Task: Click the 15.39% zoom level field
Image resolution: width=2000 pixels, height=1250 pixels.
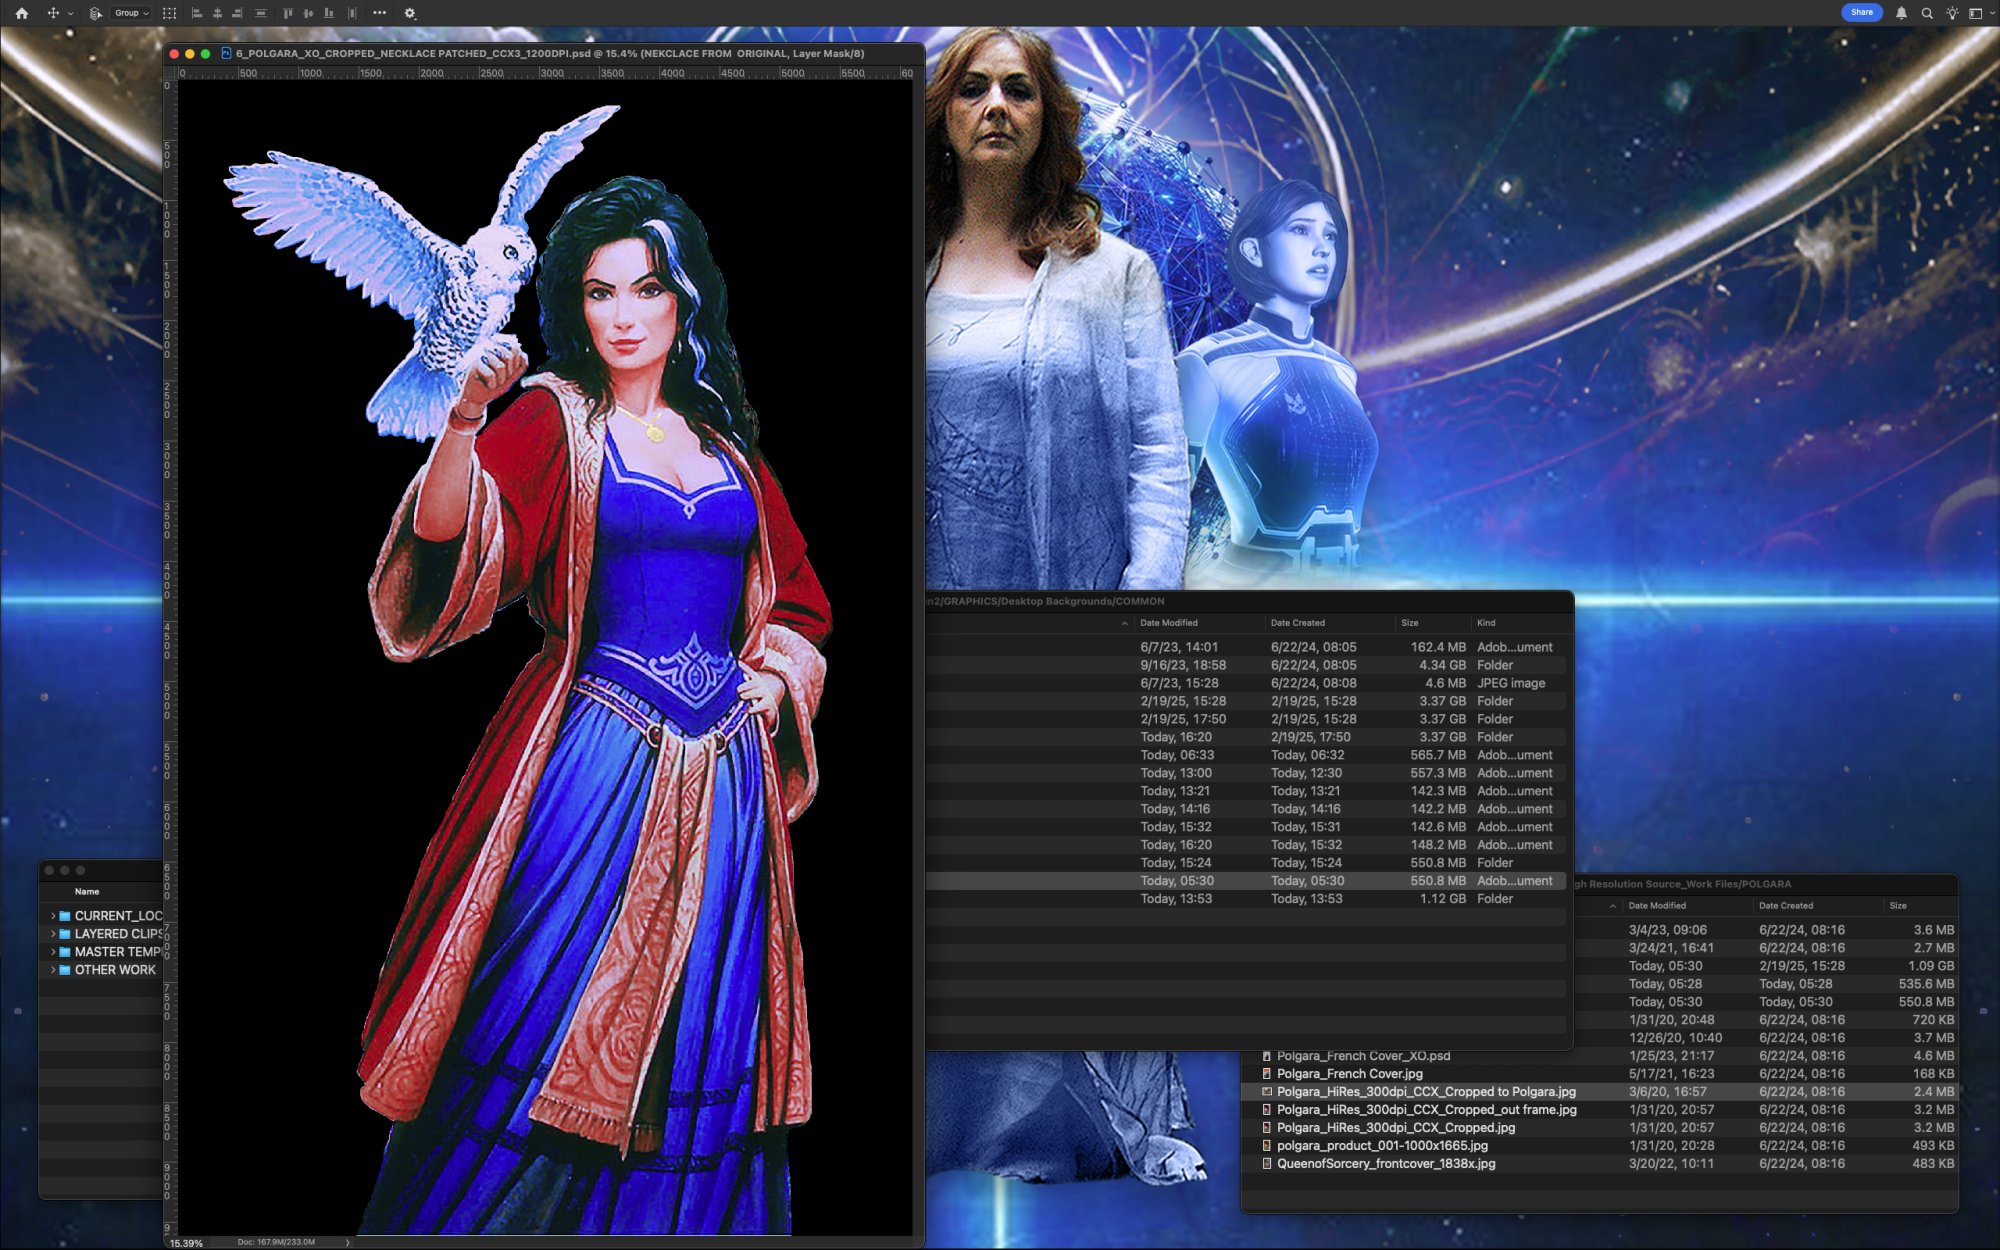Action: point(186,1244)
